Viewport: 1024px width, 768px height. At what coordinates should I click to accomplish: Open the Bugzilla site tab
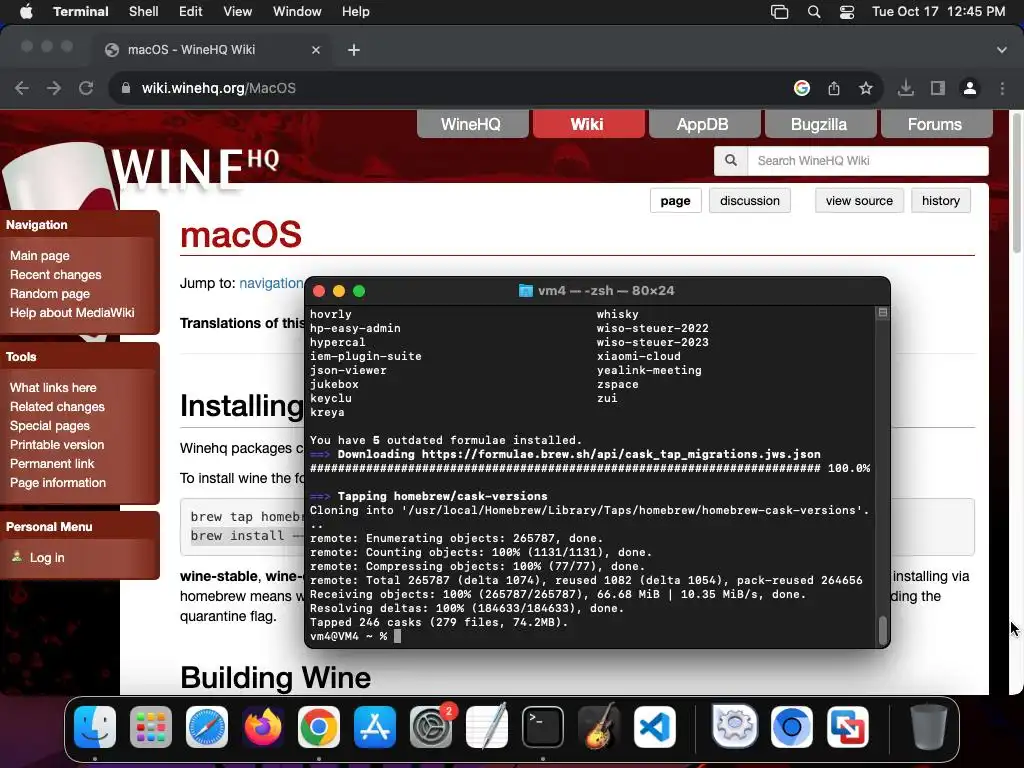(819, 124)
